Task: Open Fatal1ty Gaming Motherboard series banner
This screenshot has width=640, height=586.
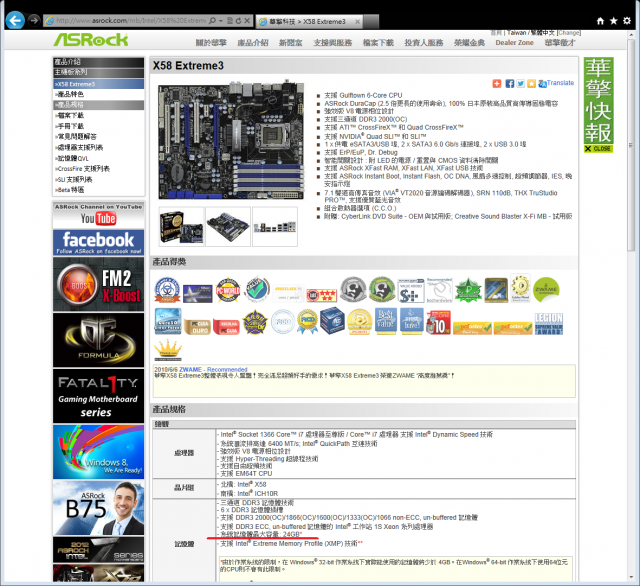Action: point(98,396)
